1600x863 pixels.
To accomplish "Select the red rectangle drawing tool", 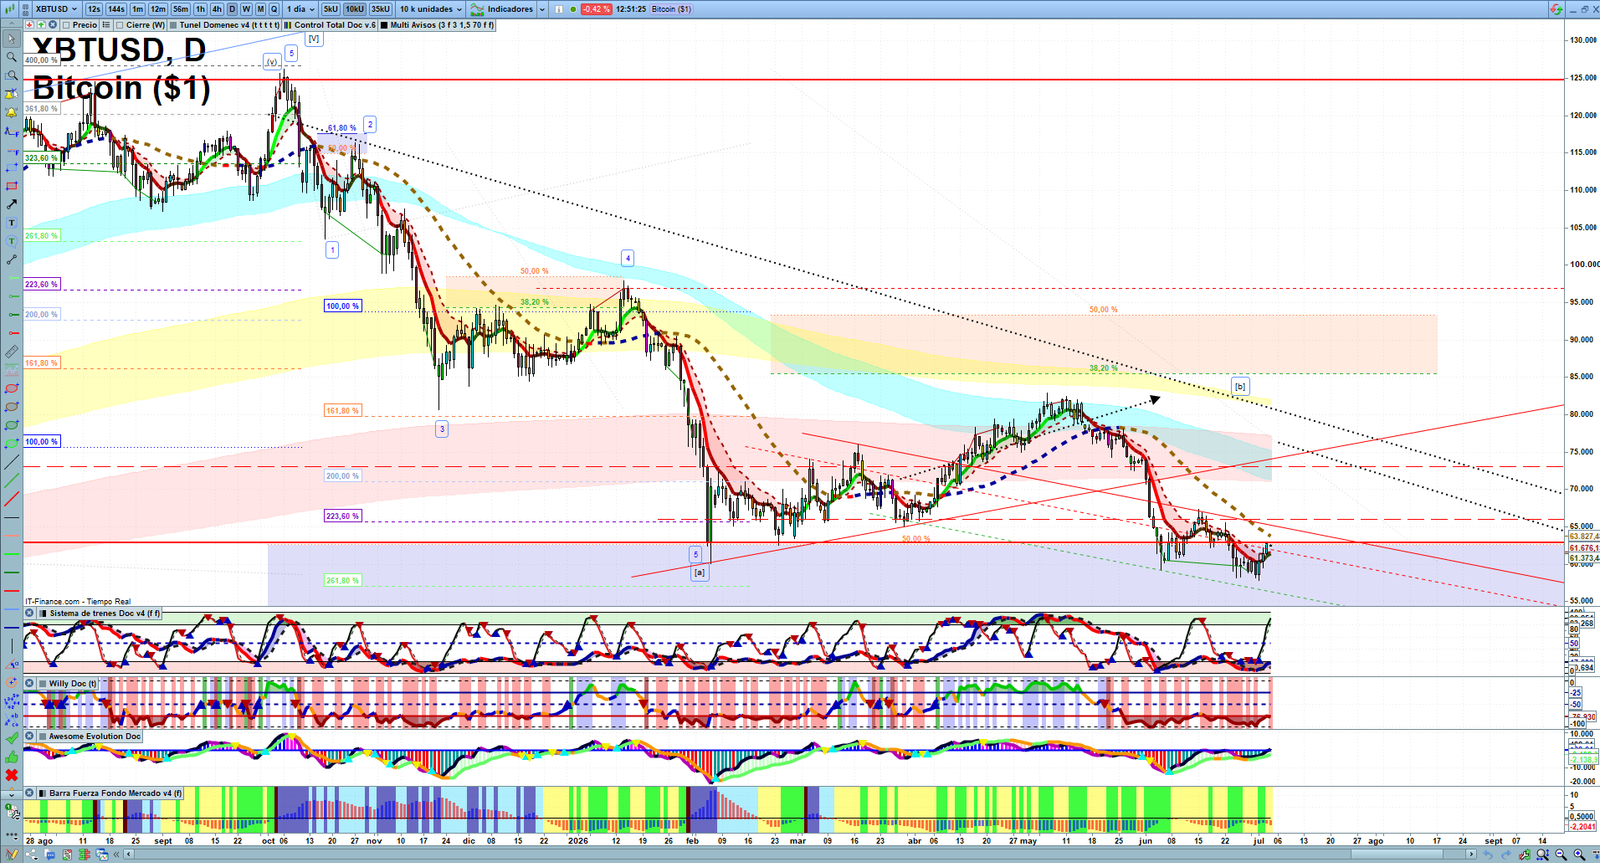I will pos(12,185).
